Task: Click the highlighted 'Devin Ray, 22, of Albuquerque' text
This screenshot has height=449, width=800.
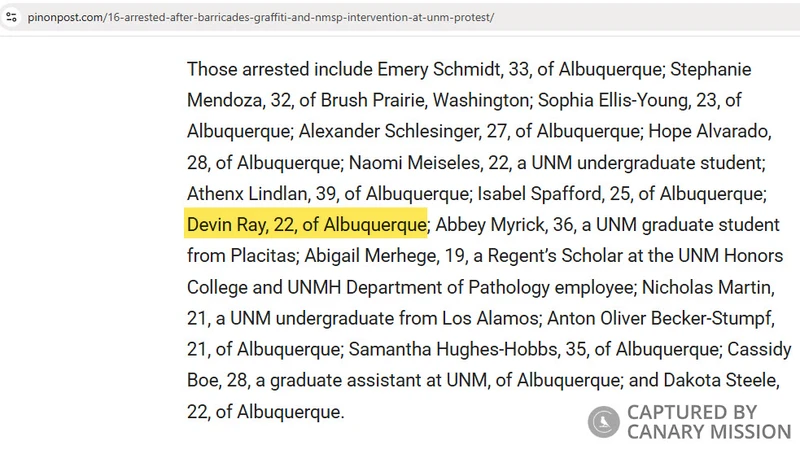Action: [307, 223]
